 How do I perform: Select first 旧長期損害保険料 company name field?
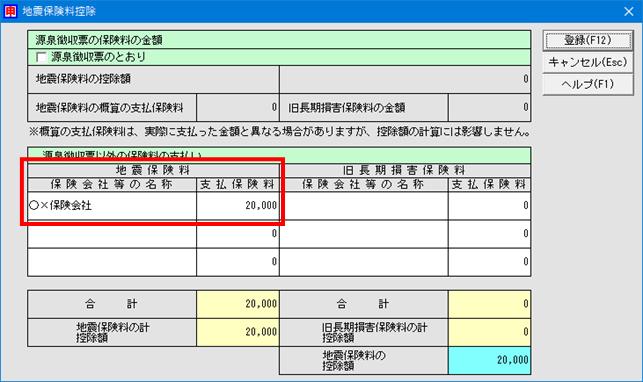click(364, 205)
